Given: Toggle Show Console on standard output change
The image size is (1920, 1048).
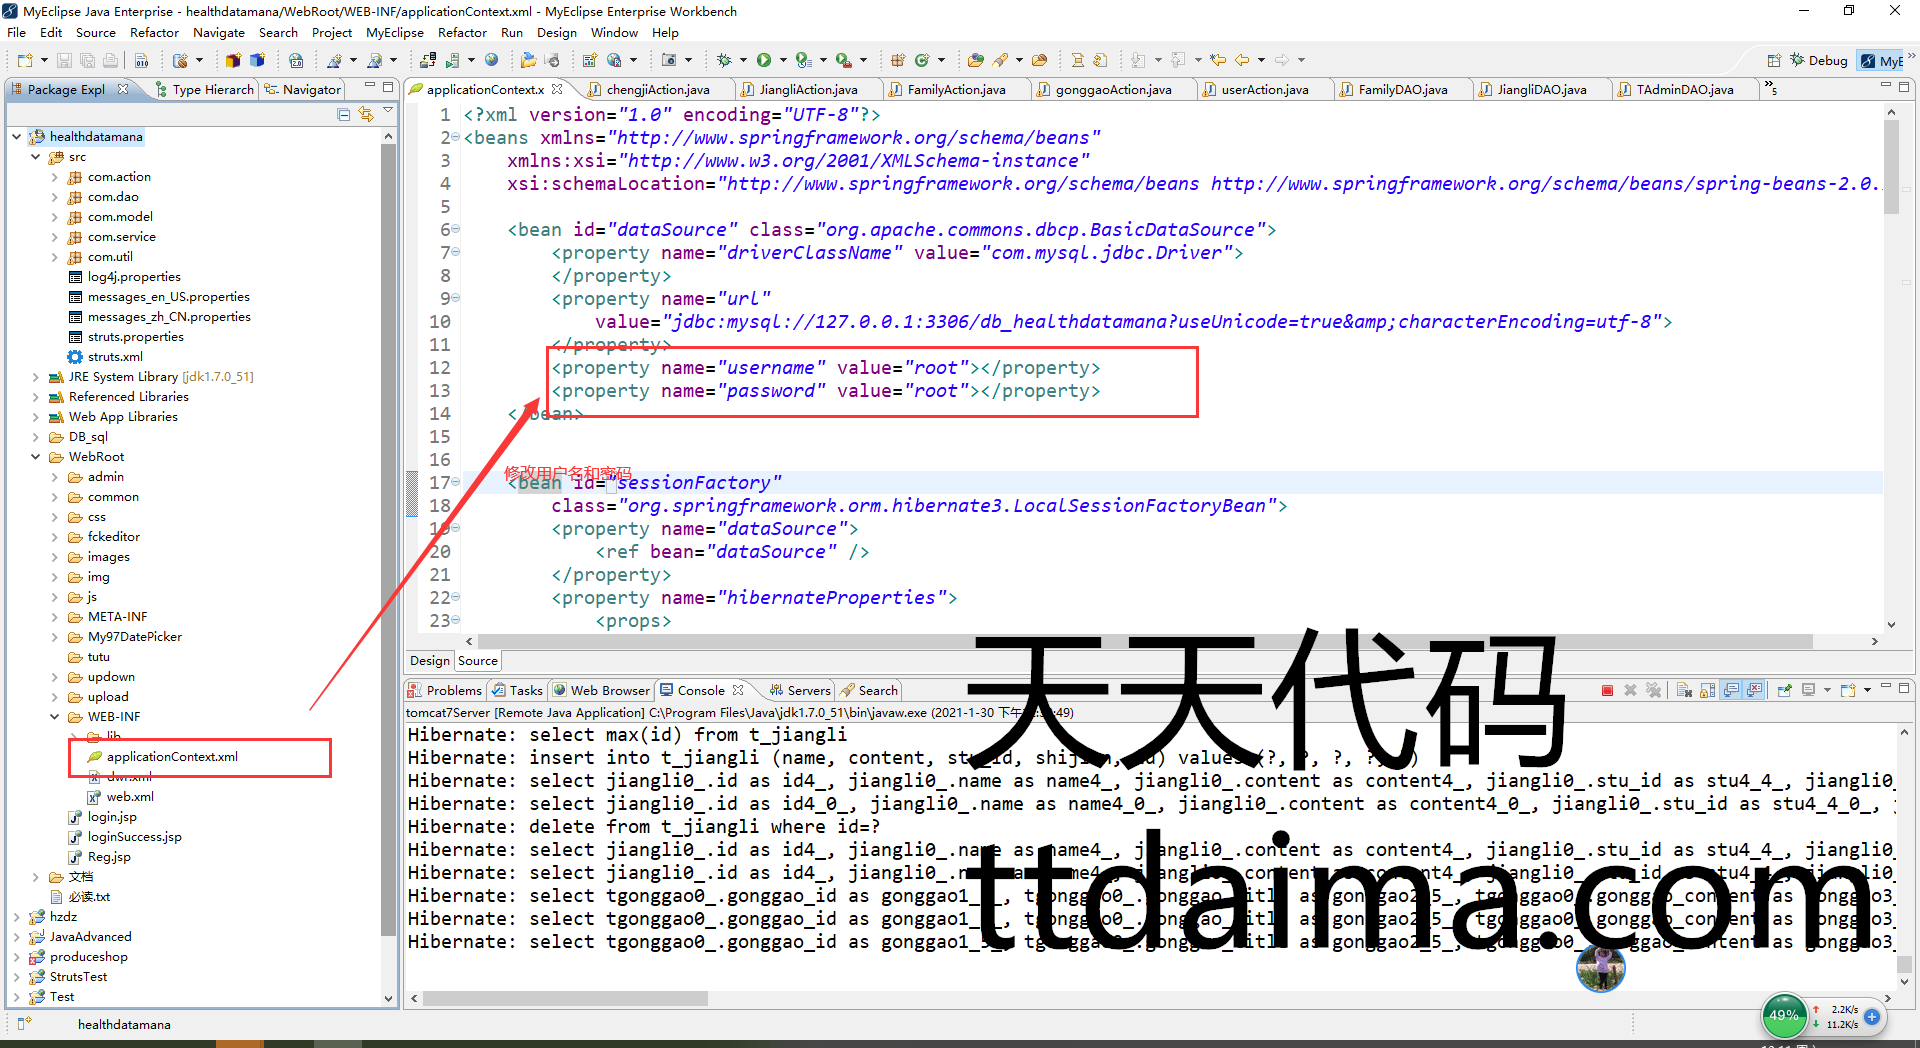Looking at the screenshot, I should 1731,690.
